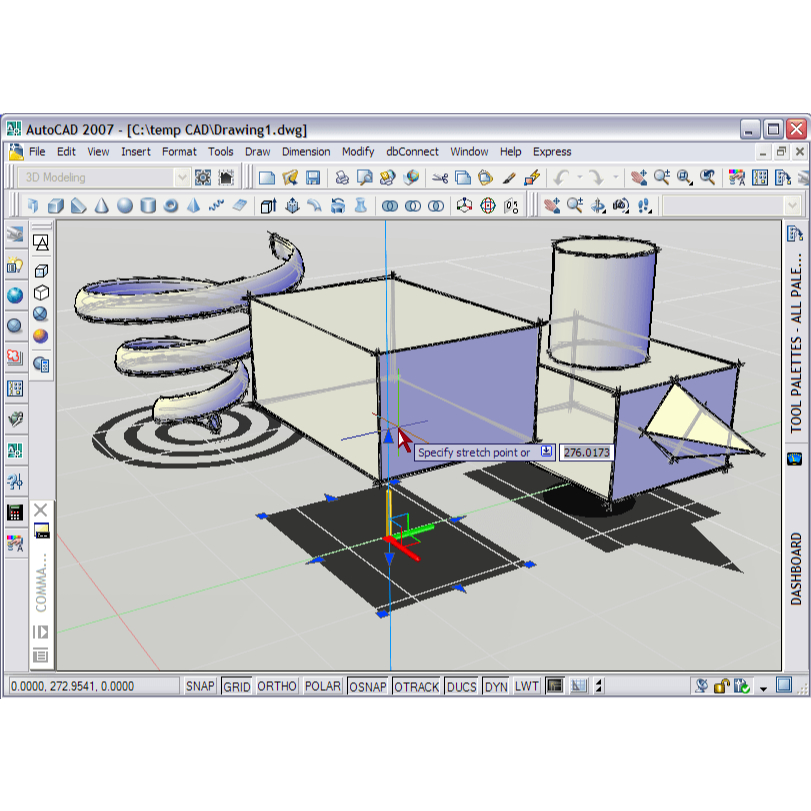Select the Sphere solid tool
811x811 pixels.
click(x=125, y=206)
